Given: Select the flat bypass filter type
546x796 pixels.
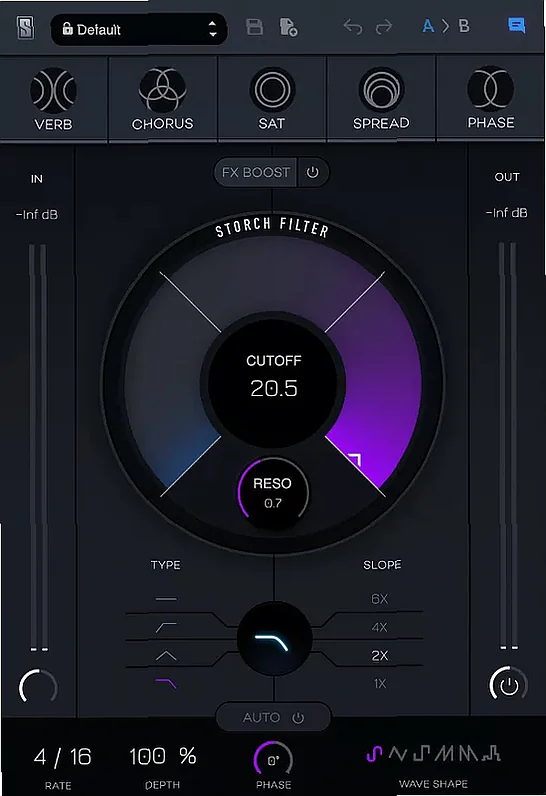Looking at the screenshot, I should (x=166, y=599).
